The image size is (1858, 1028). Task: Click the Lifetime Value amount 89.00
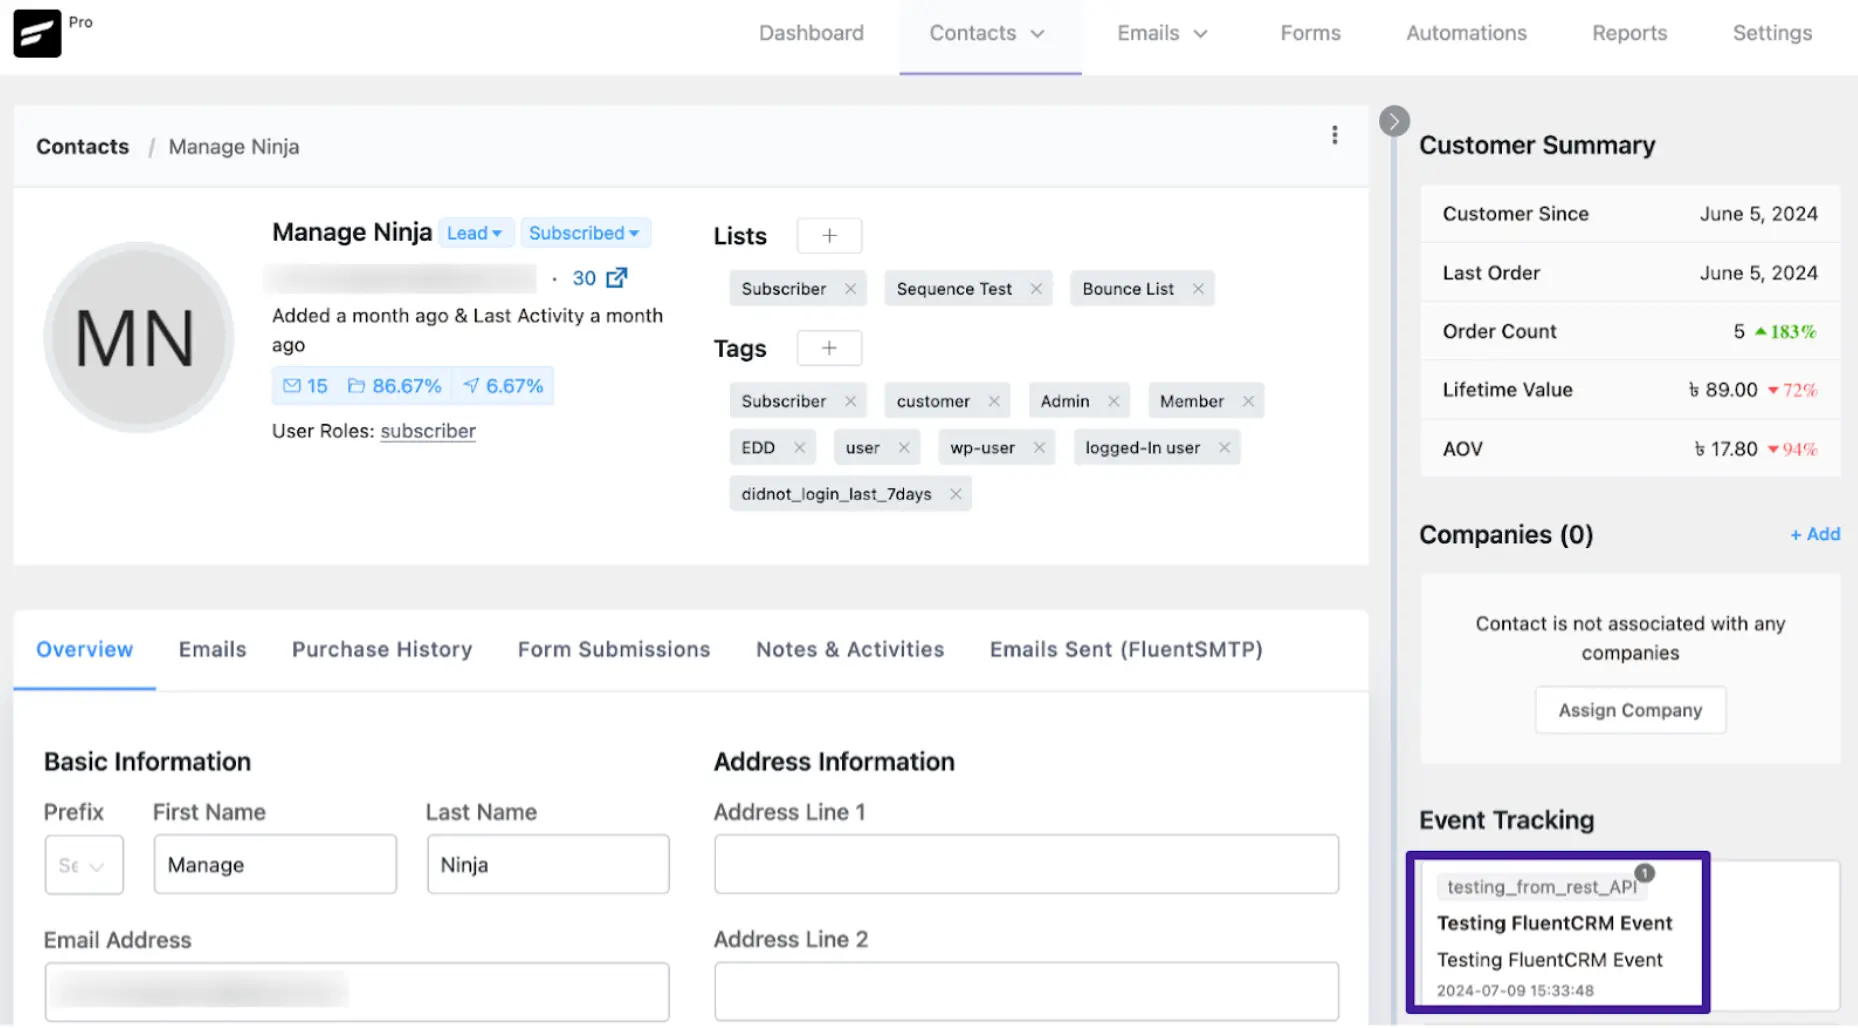click(1722, 390)
